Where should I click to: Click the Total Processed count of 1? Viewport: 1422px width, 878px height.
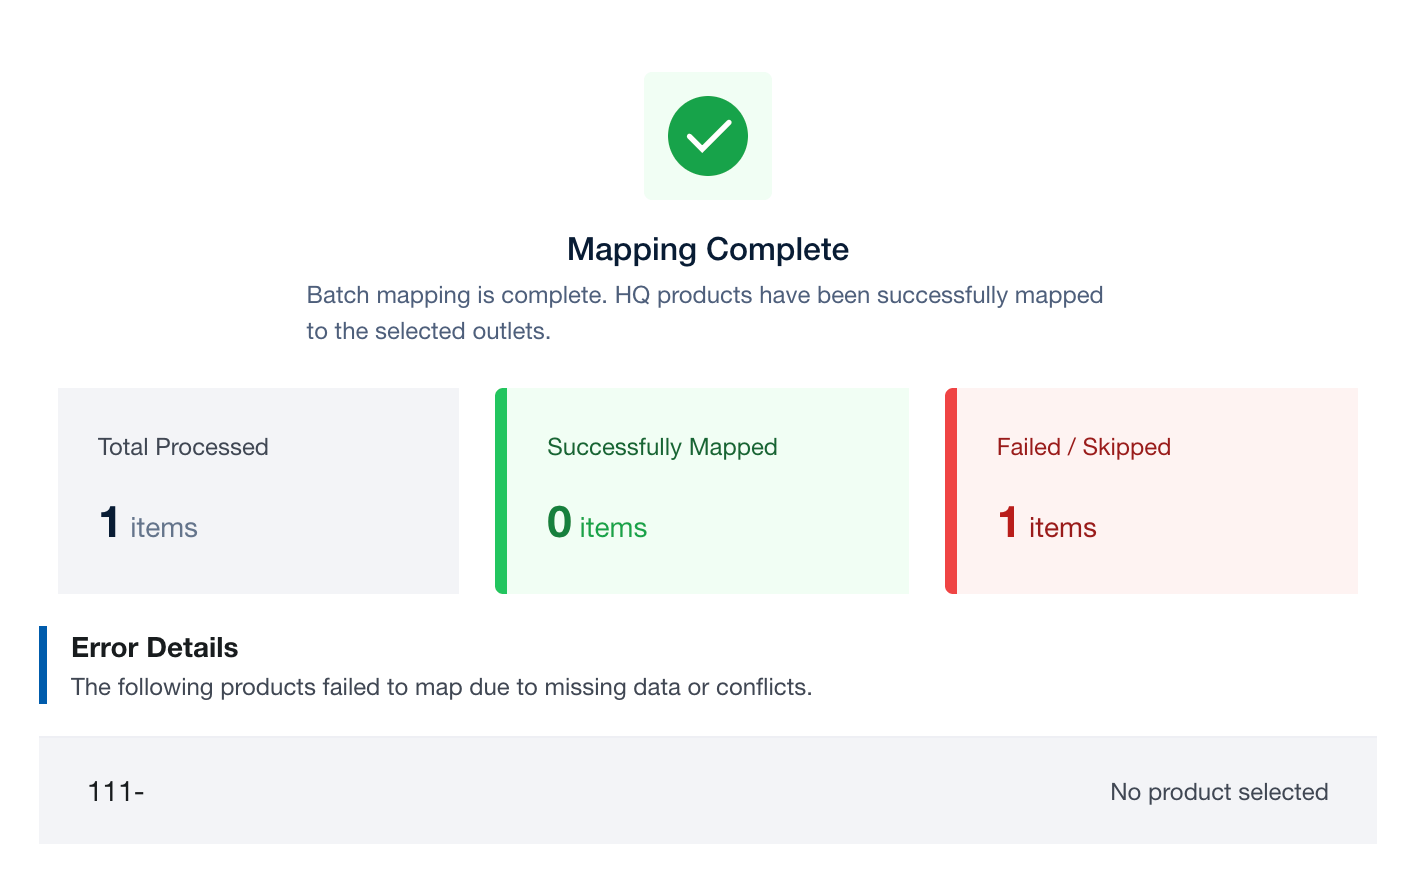pyautogui.click(x=109, y=523)
